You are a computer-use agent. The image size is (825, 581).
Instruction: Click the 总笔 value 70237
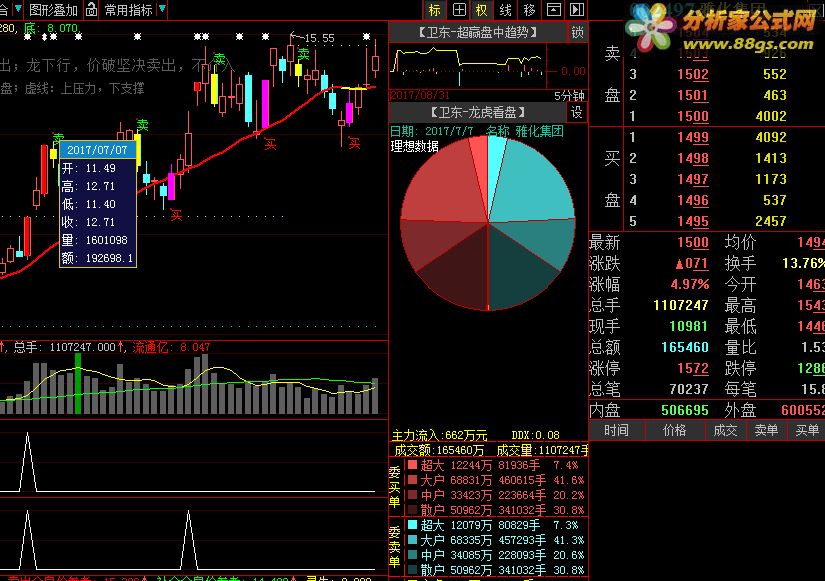pos(689,389)
